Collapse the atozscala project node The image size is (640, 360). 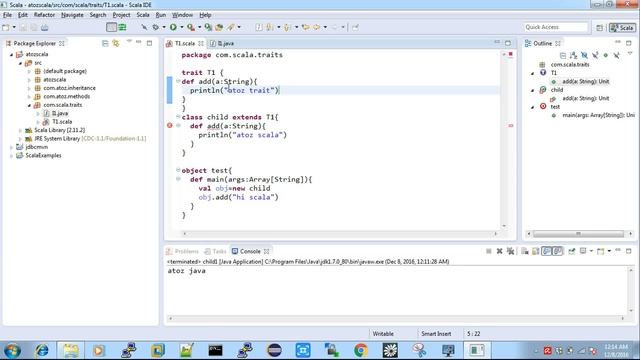[x=11, y=54]
